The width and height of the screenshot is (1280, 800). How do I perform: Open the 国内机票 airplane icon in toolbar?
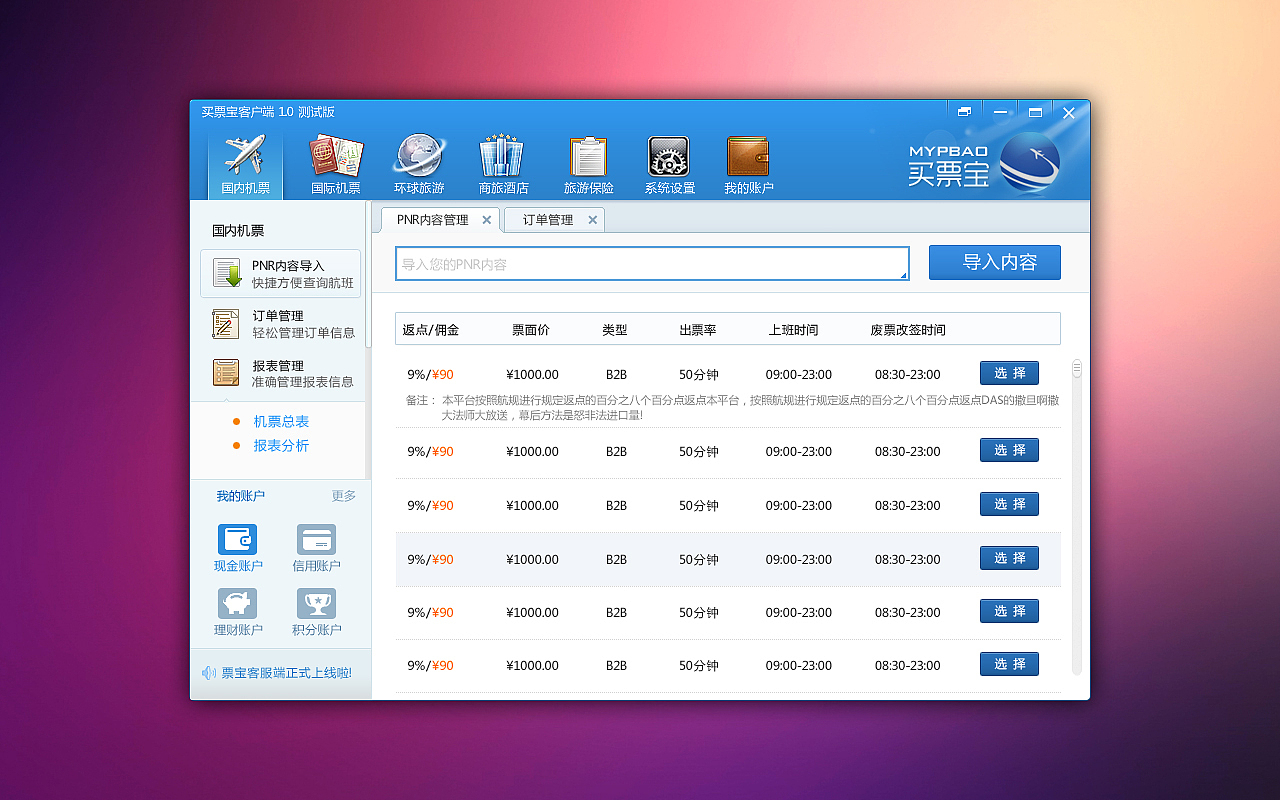coord(245,163)
